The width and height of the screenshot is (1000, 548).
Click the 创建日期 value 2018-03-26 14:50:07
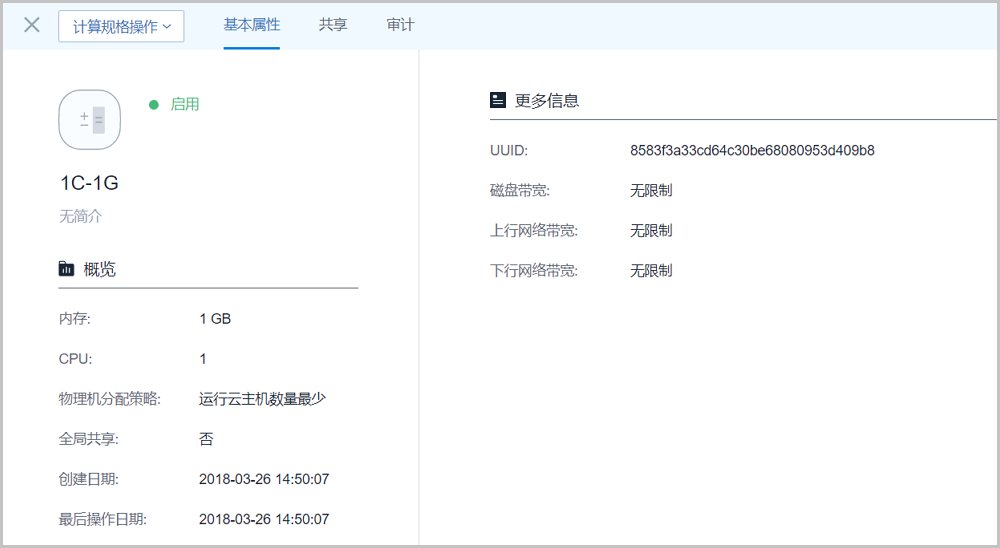coord(264,479)
